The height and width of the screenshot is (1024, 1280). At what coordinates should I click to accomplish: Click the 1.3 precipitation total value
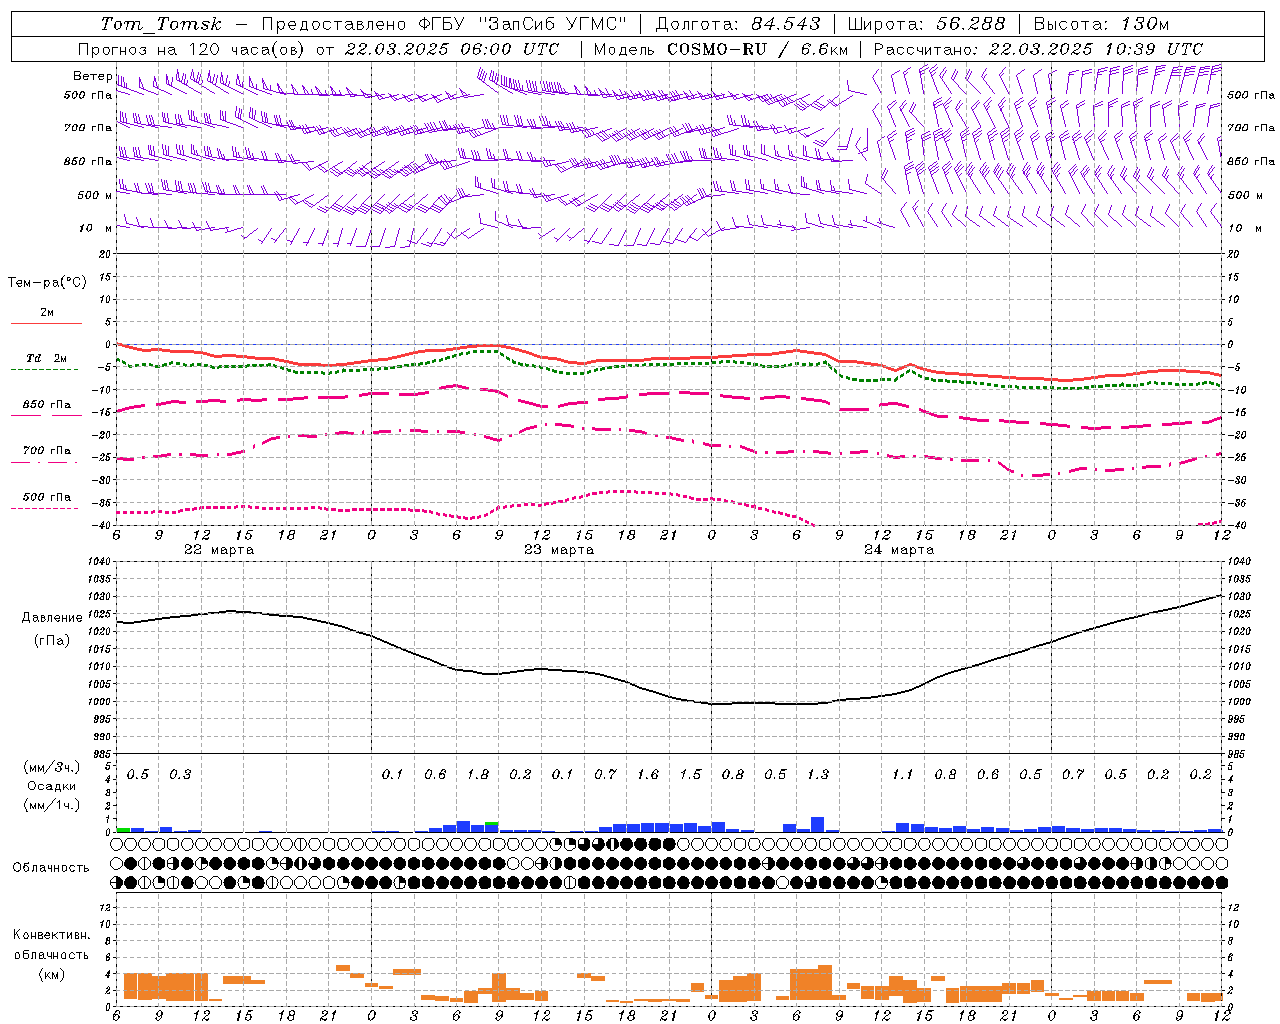[x=818, y=775]
